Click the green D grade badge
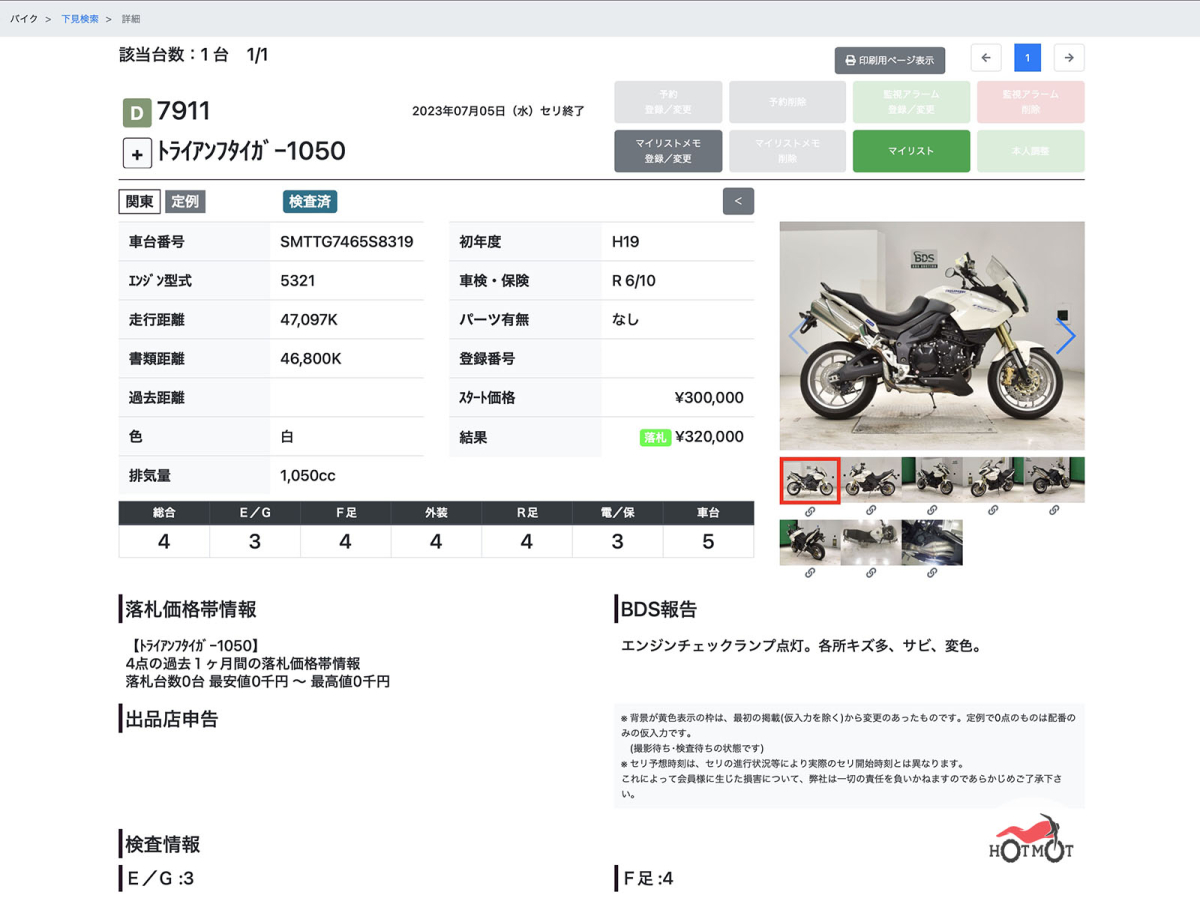Image resolution: width=1200 pixels, height=898 pixels. click(x=137, y=112)
